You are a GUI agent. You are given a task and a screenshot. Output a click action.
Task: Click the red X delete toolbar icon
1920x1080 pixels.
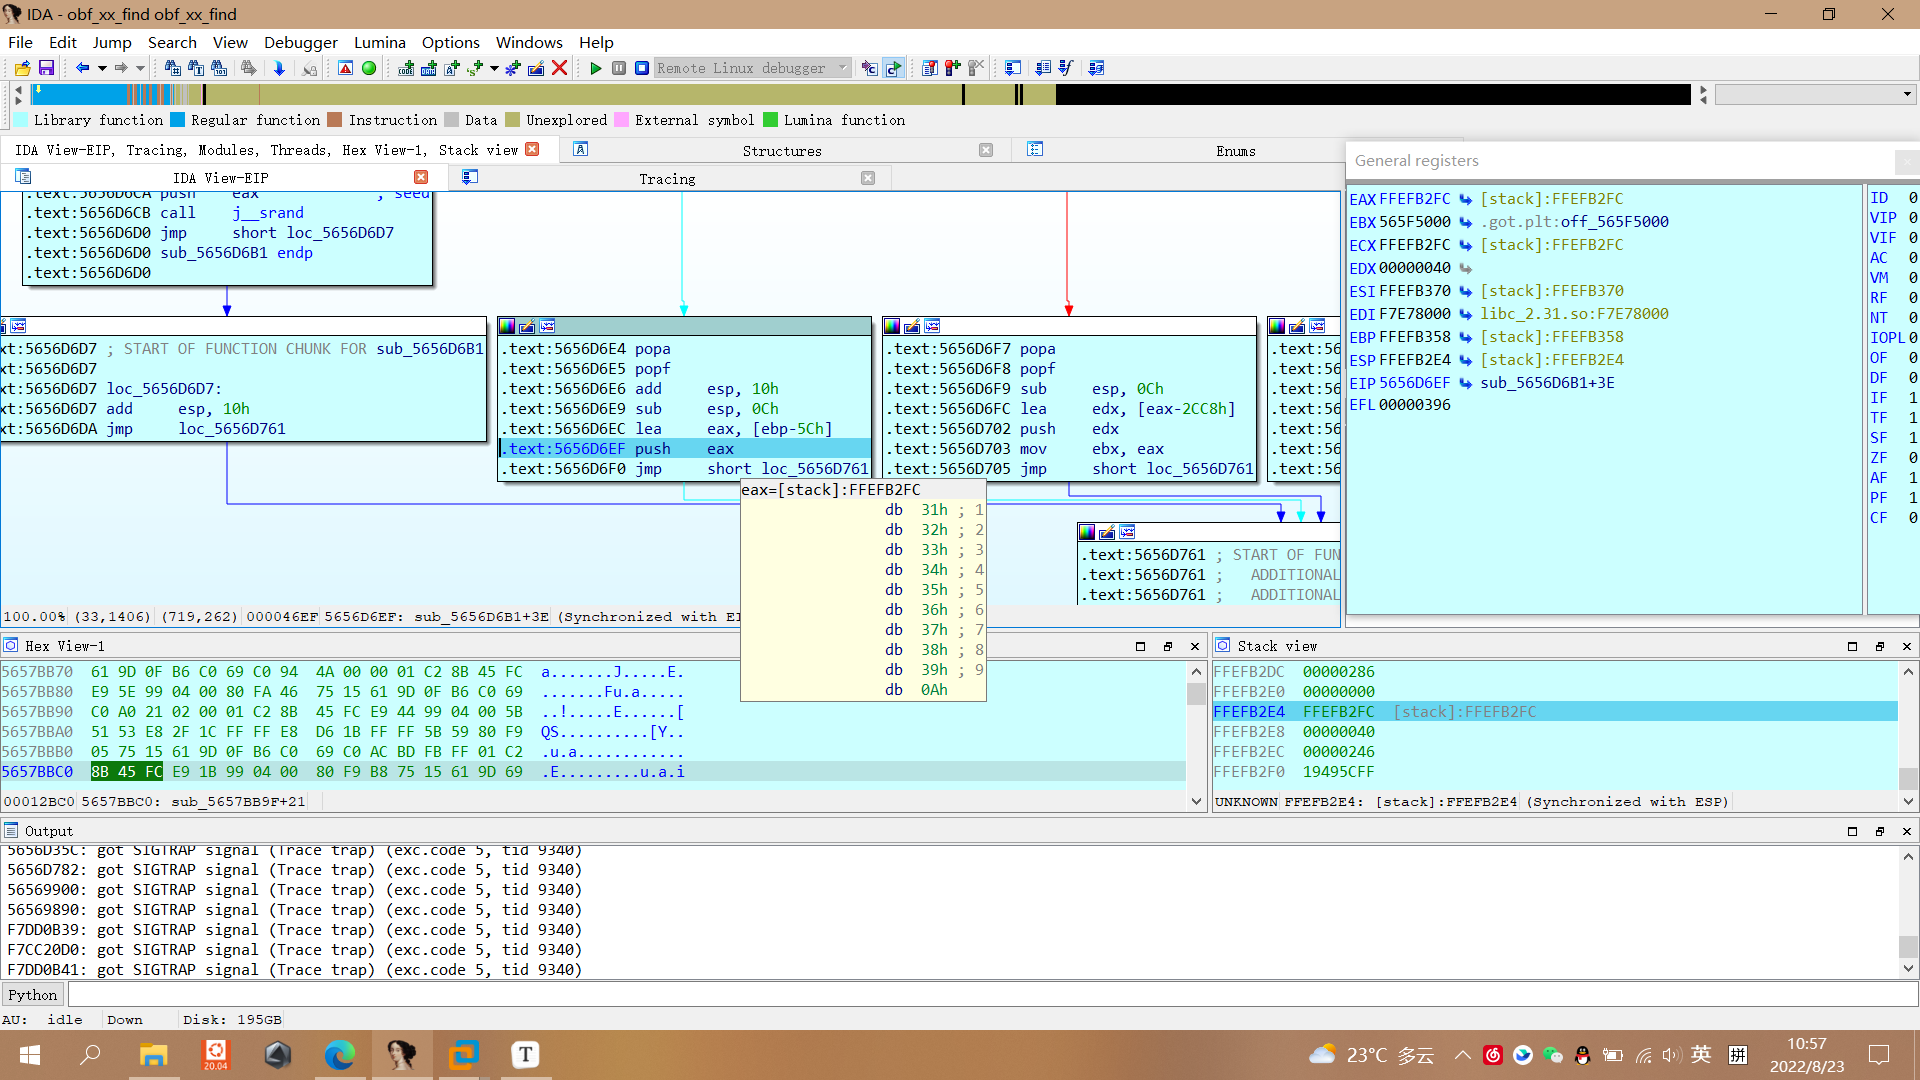click(560, 68)
